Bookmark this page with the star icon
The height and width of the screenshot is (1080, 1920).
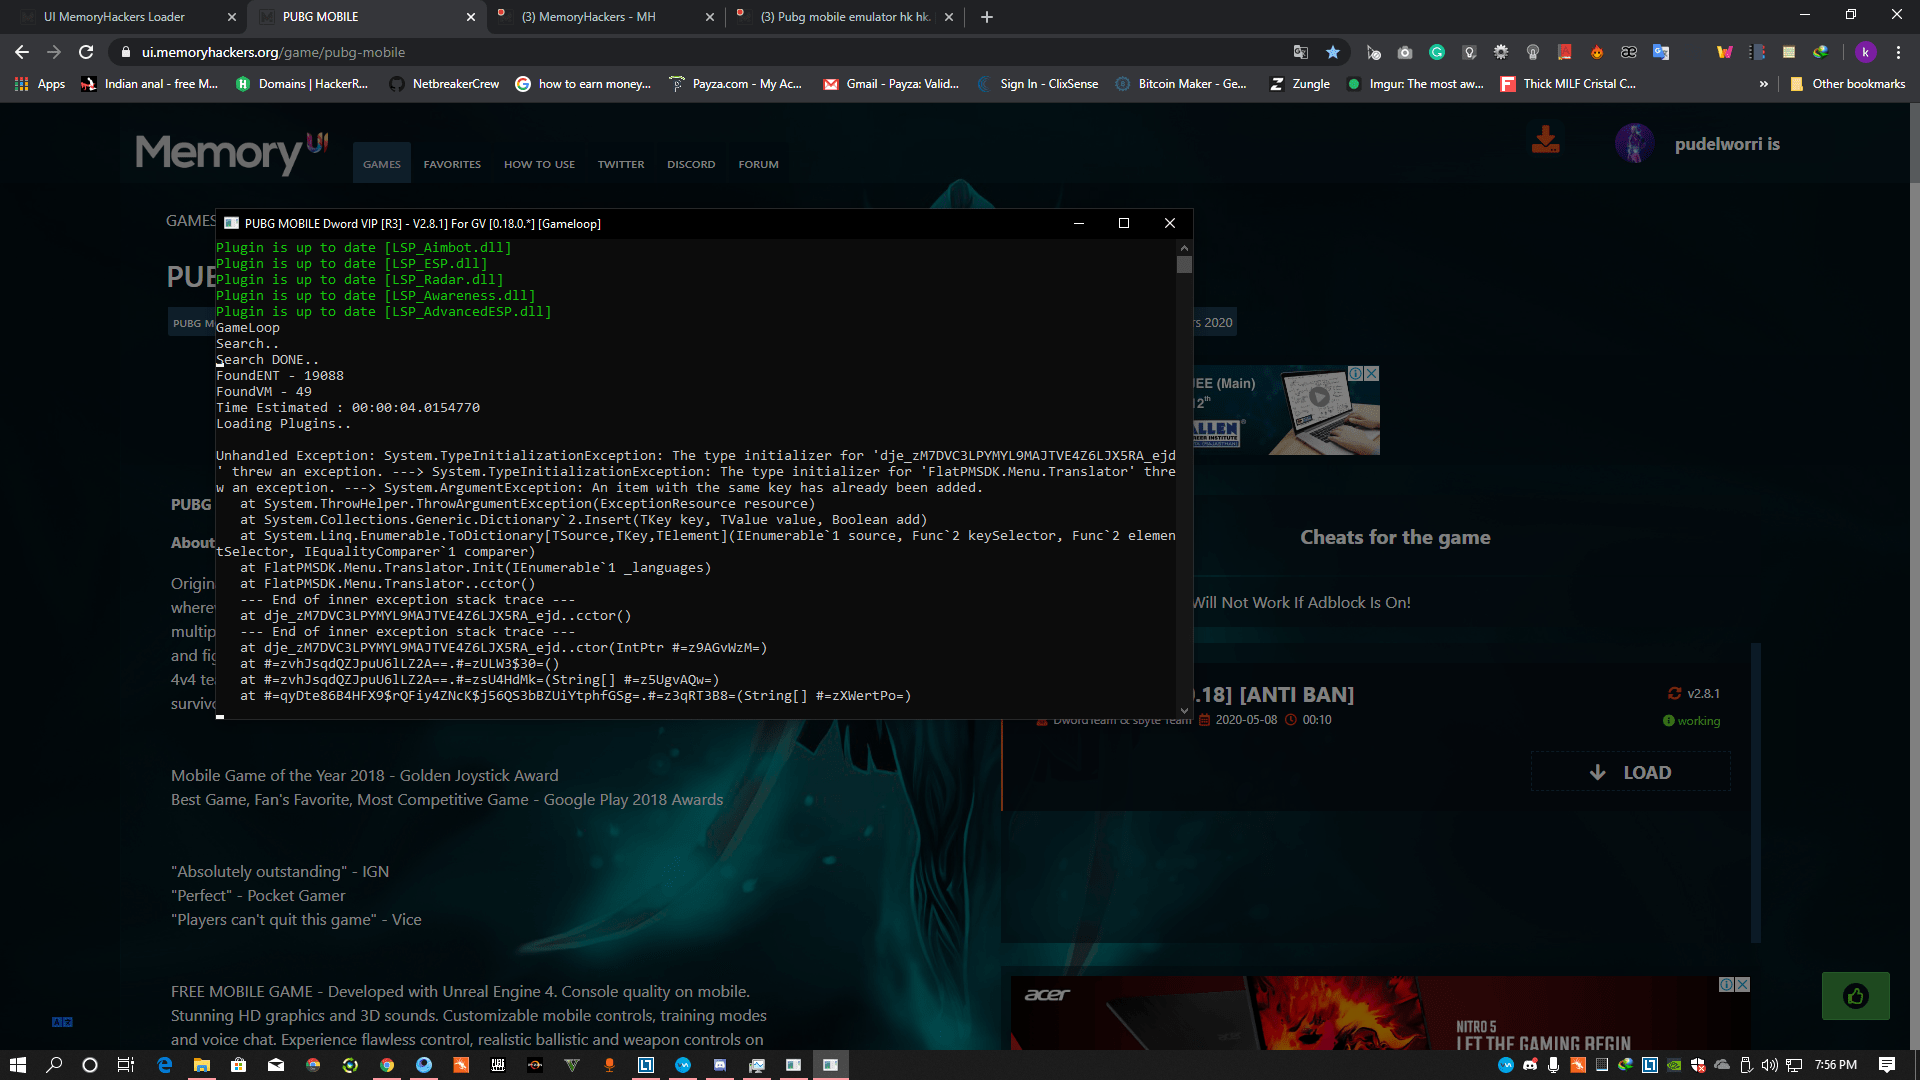(1332, 52)
